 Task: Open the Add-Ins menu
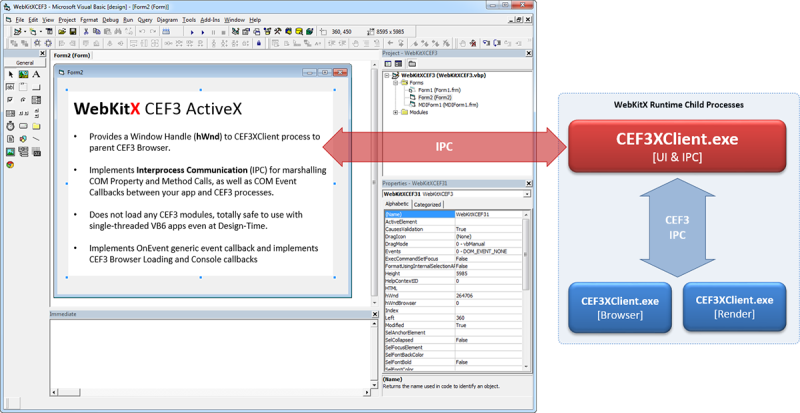[210, 20]
